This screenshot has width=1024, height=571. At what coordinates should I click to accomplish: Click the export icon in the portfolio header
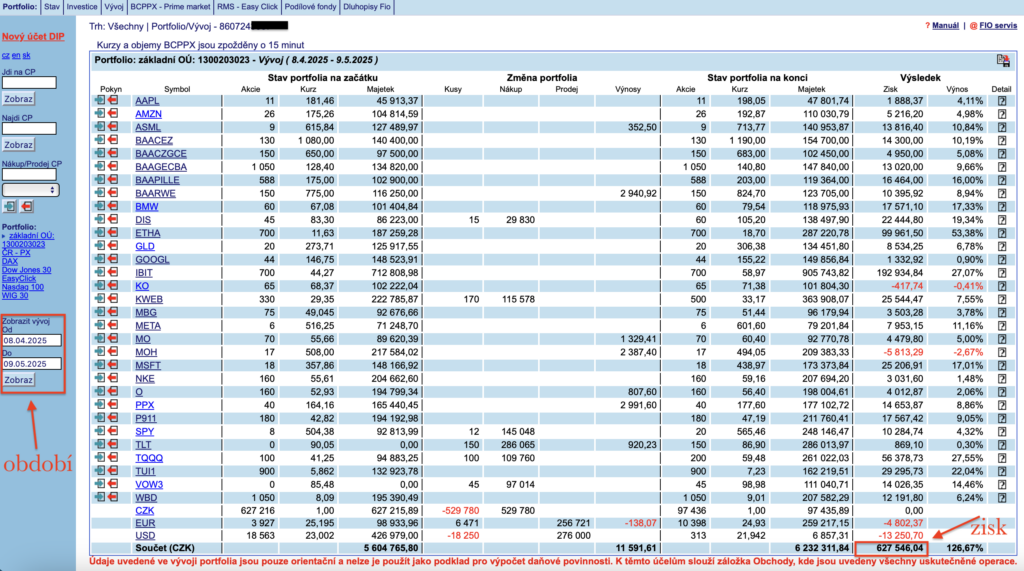coord(1003,61)
